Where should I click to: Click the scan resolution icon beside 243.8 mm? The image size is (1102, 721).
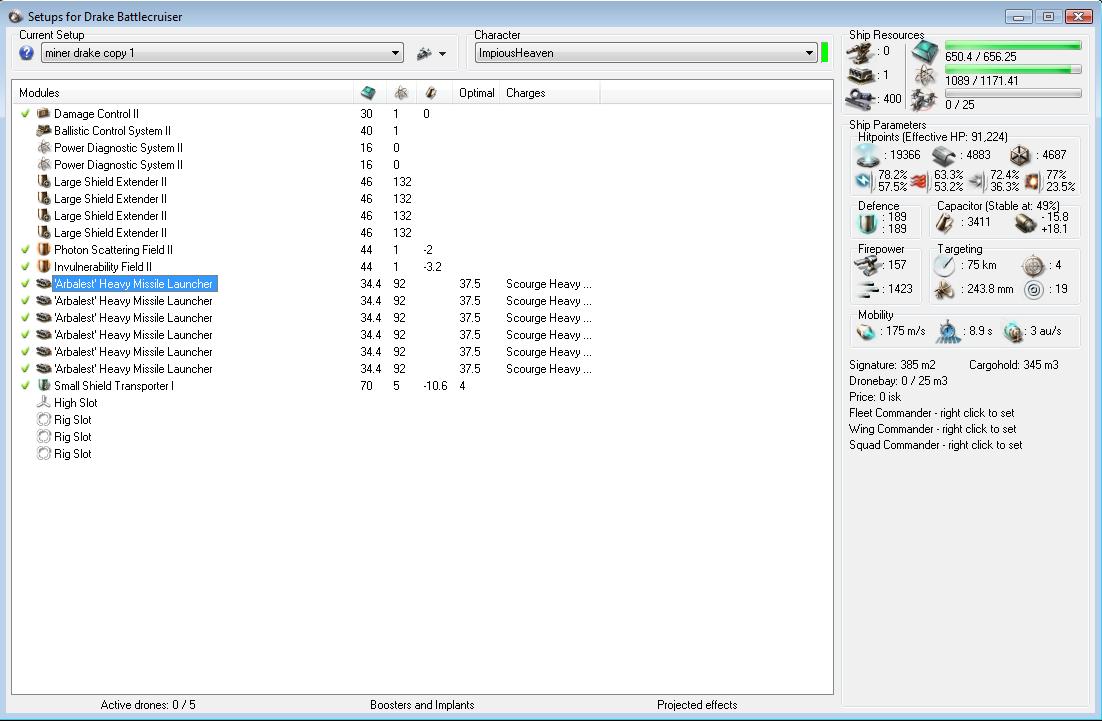pos(944,290)
